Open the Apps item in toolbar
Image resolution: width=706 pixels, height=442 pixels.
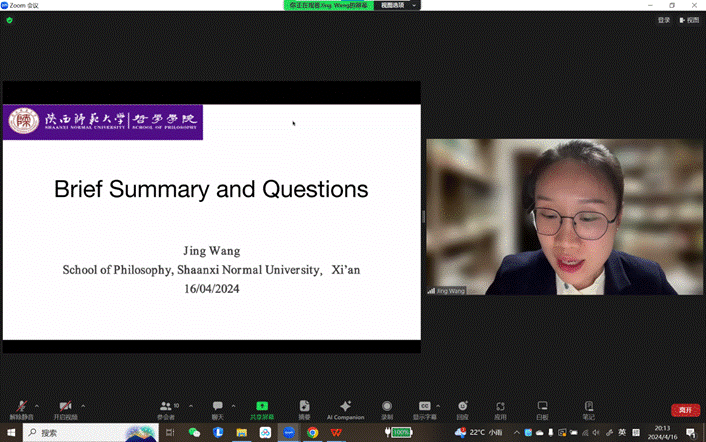pos(500,407)
